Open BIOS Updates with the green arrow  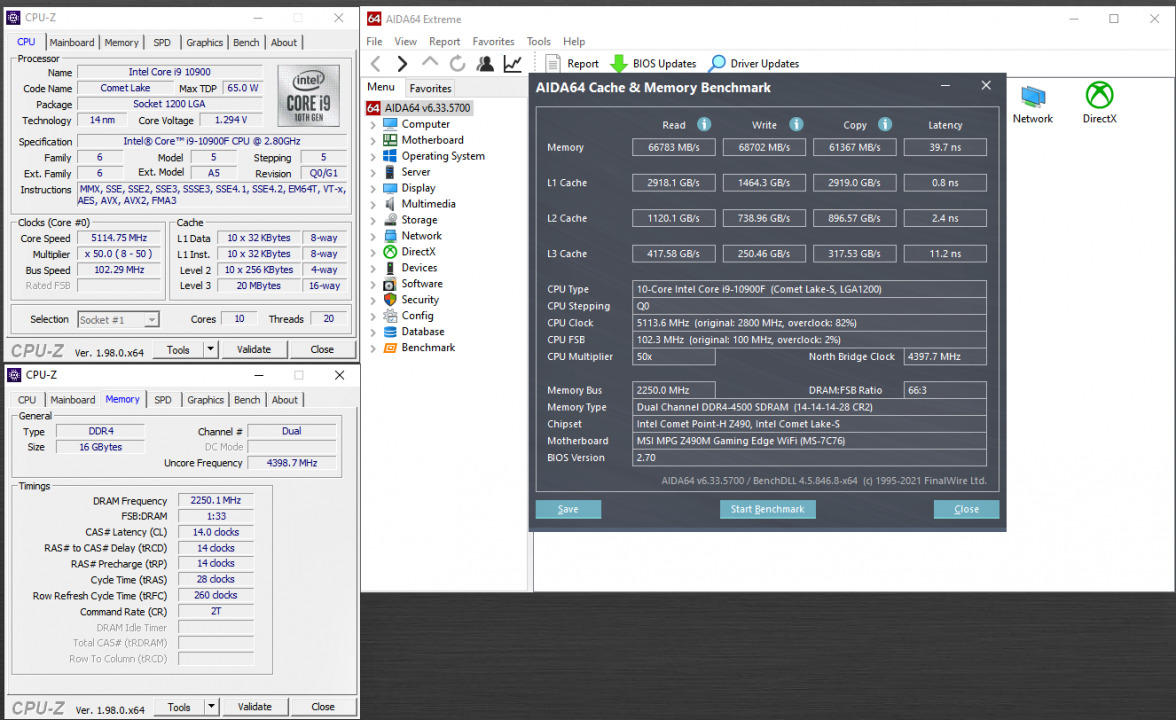coord(619,64)
